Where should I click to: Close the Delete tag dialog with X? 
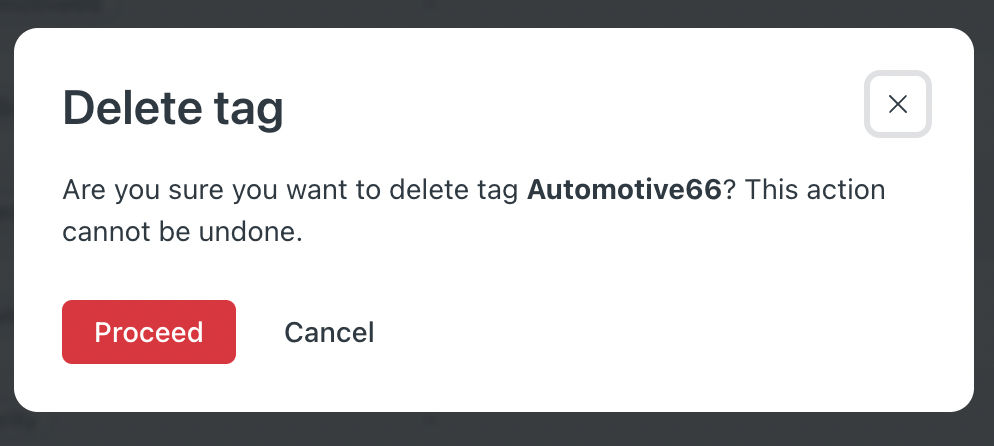898,104
